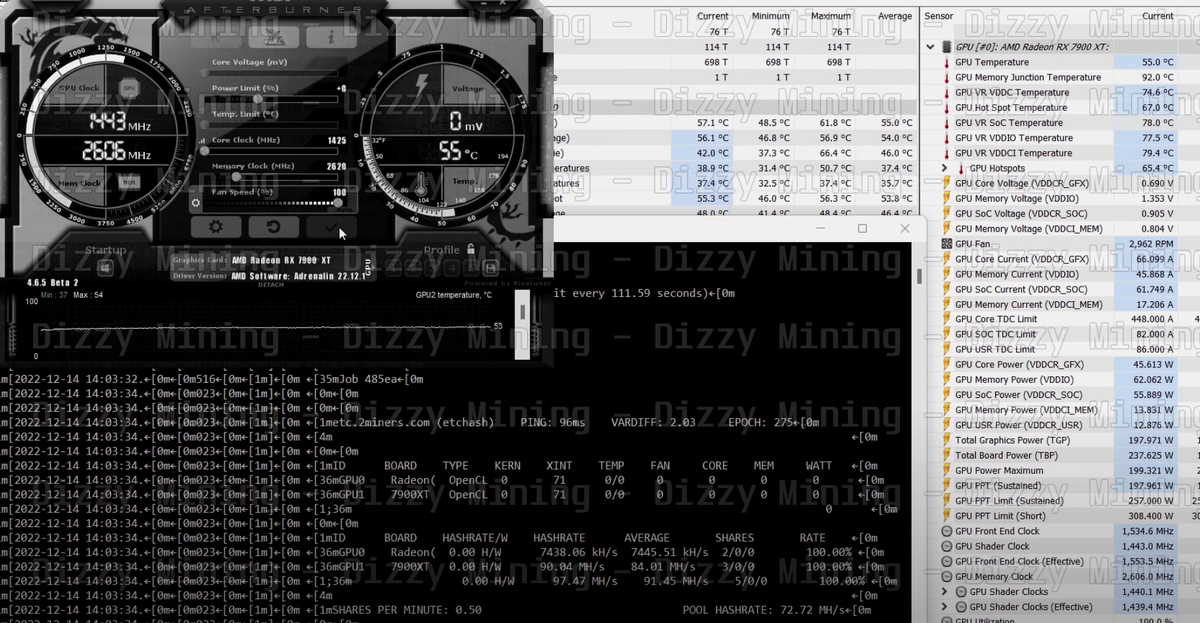Collapse GPU [#0] AMD Radeon RX 7900 XT group
The height and width of the screenshot is (623, 1200).
(931, 47)
